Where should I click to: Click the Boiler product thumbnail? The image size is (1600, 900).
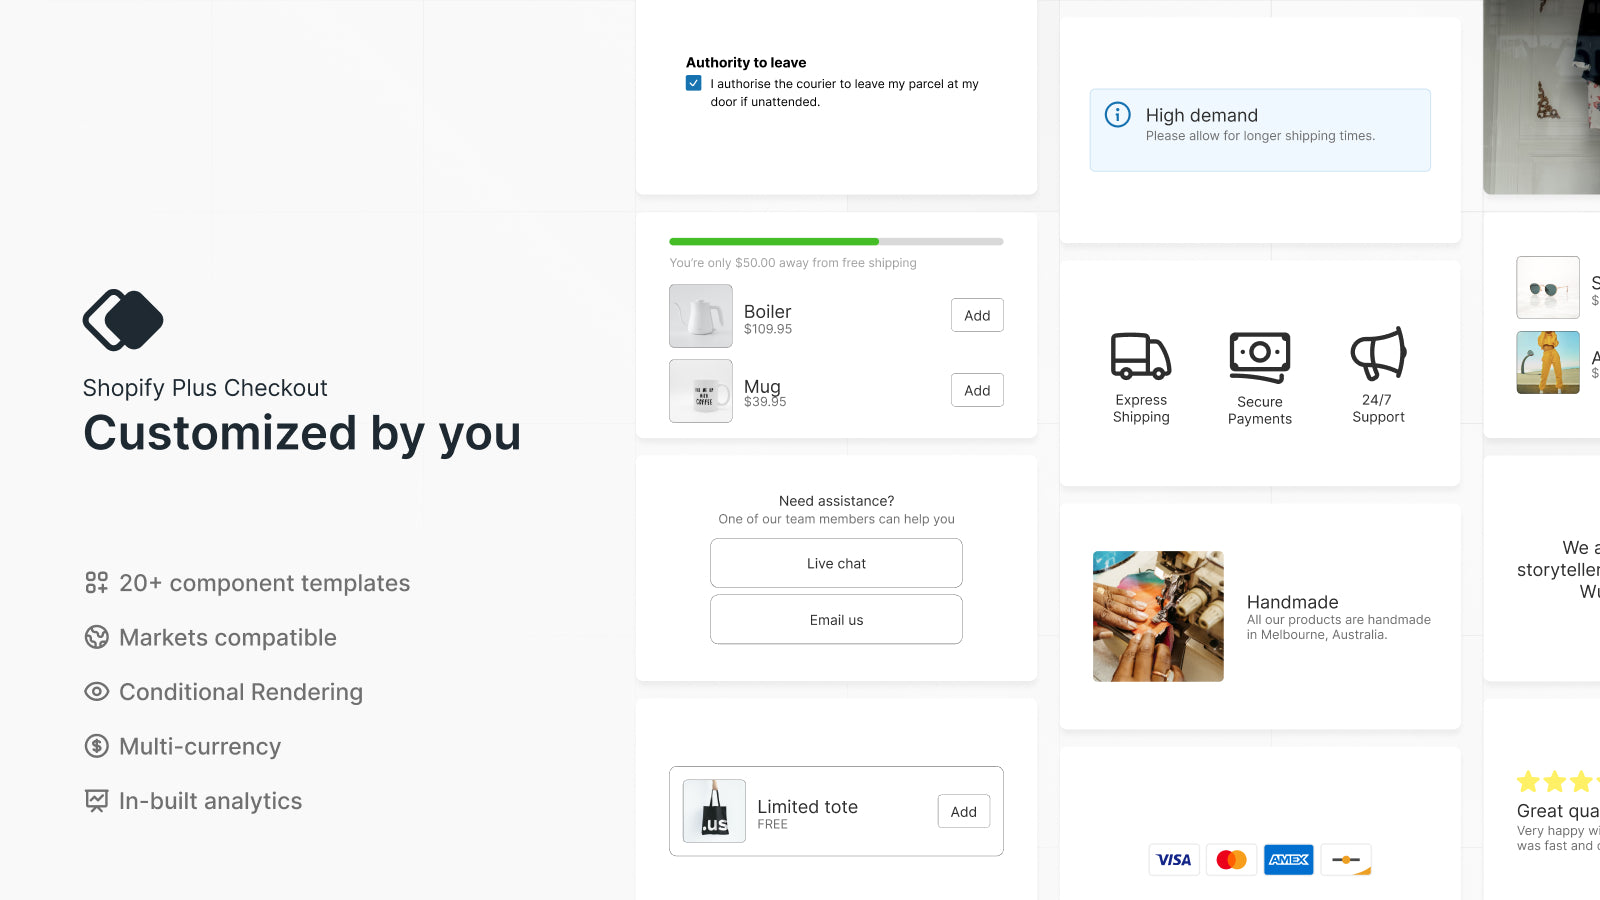pos(700,316)
